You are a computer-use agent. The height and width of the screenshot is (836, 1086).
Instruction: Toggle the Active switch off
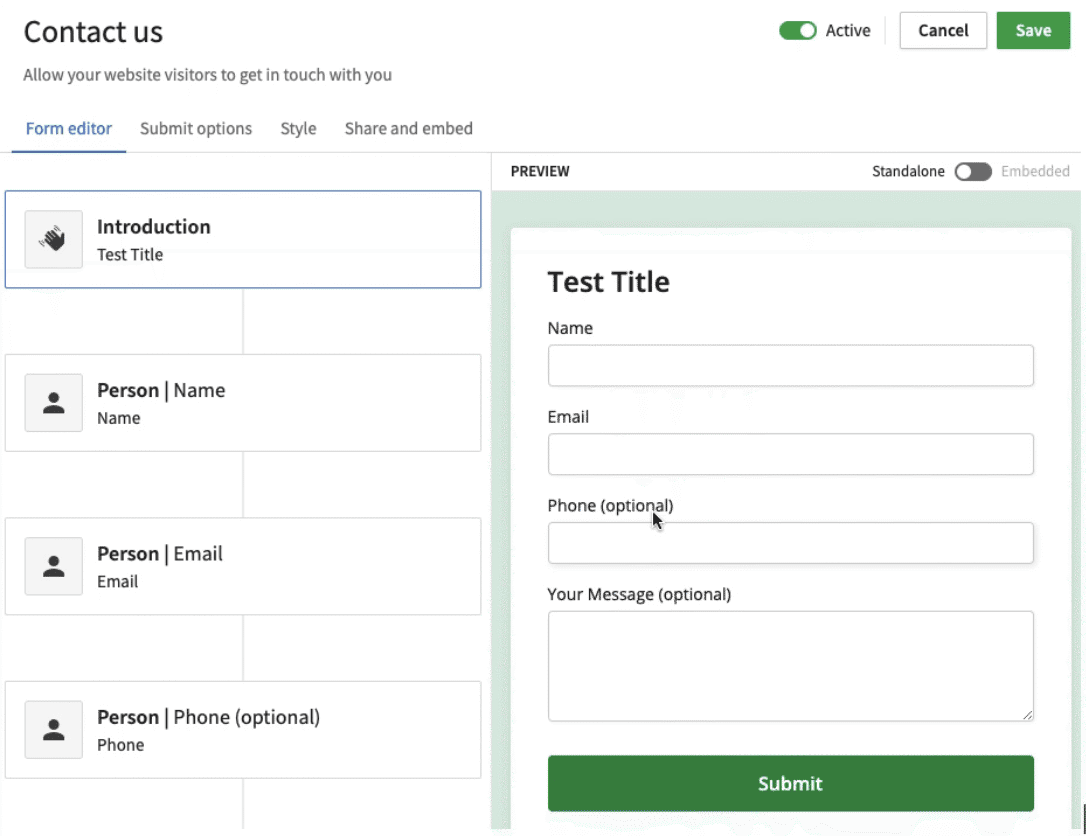(x=797, y=31)
